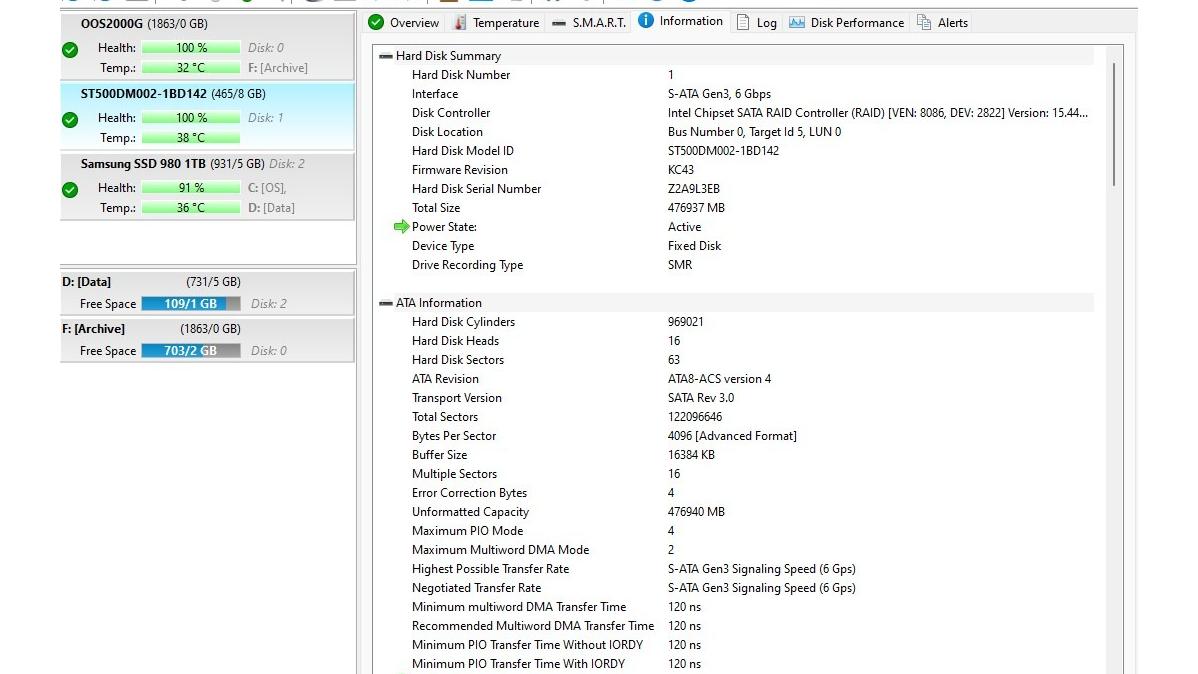Switch to the Overview tab

403,23
